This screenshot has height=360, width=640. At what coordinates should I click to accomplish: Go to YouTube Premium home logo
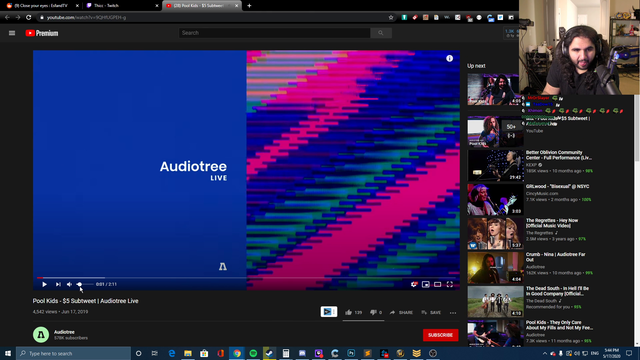[42, 33]
